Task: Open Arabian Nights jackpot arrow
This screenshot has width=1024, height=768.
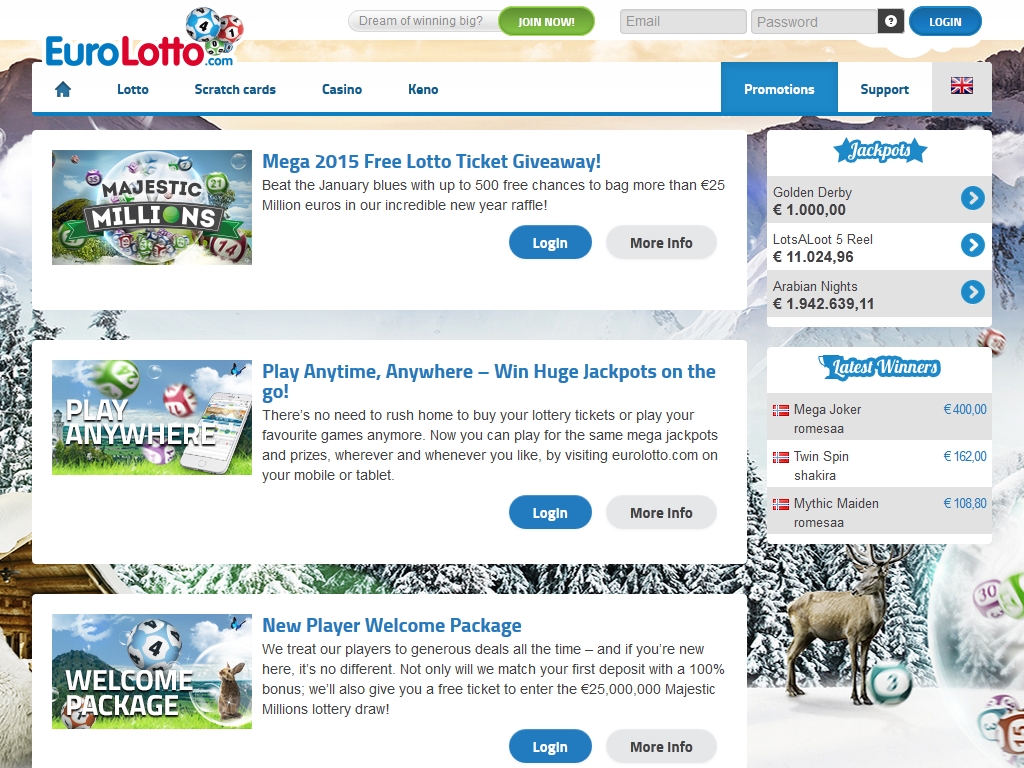Action: [972, 292]
